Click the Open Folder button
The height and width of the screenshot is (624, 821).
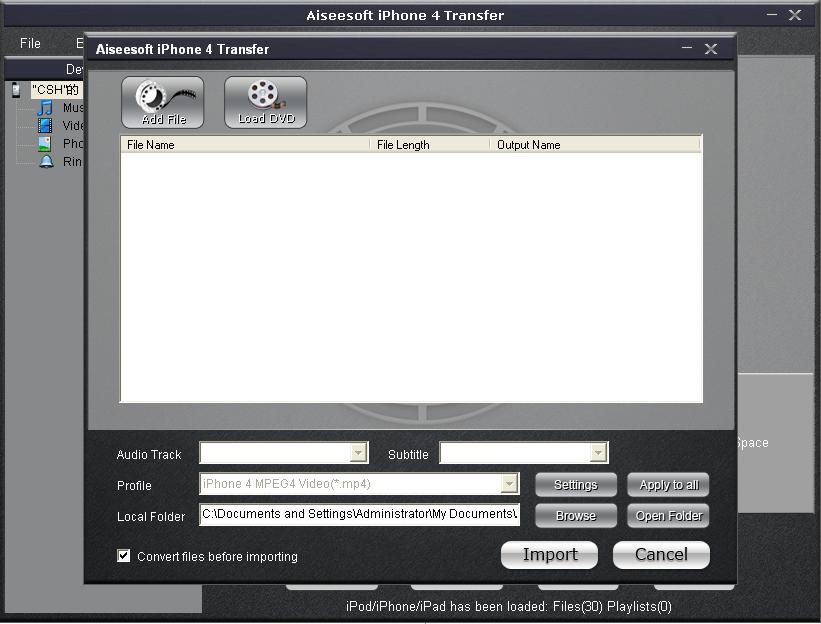tap(668, 516)
